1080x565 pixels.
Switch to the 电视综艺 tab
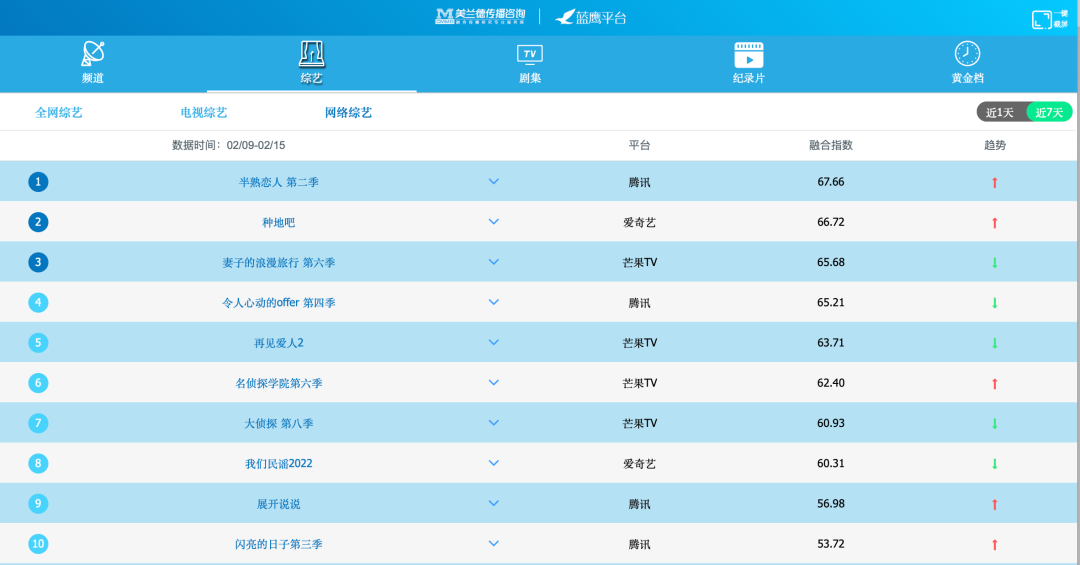pyautogui.click(x=204, y=113)
